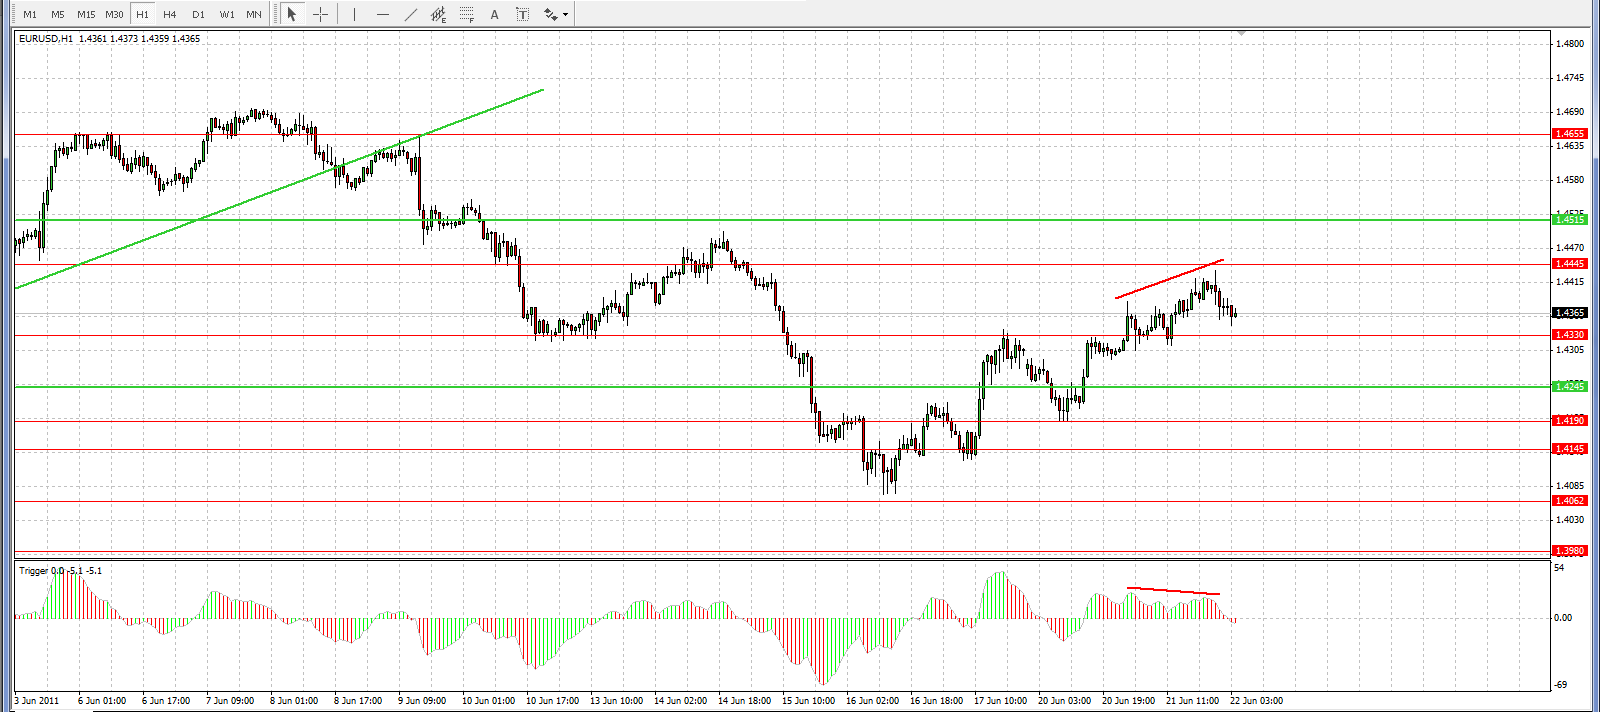Click the red 1.3980 price label
The width and height of the screenshot is (1600, 712).
click(1569, 551)
